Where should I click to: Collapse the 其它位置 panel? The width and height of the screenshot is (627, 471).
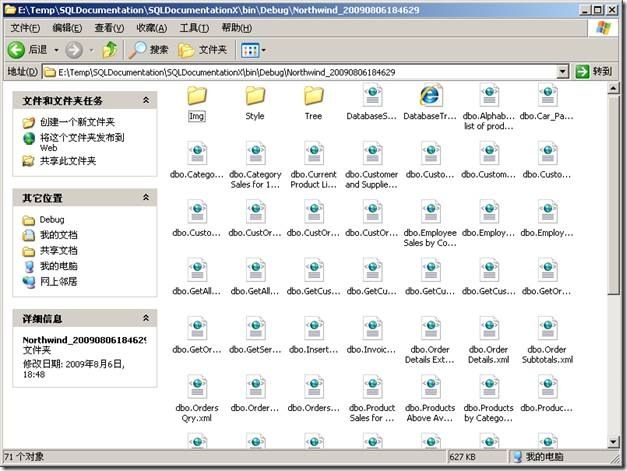coord(146,197)
